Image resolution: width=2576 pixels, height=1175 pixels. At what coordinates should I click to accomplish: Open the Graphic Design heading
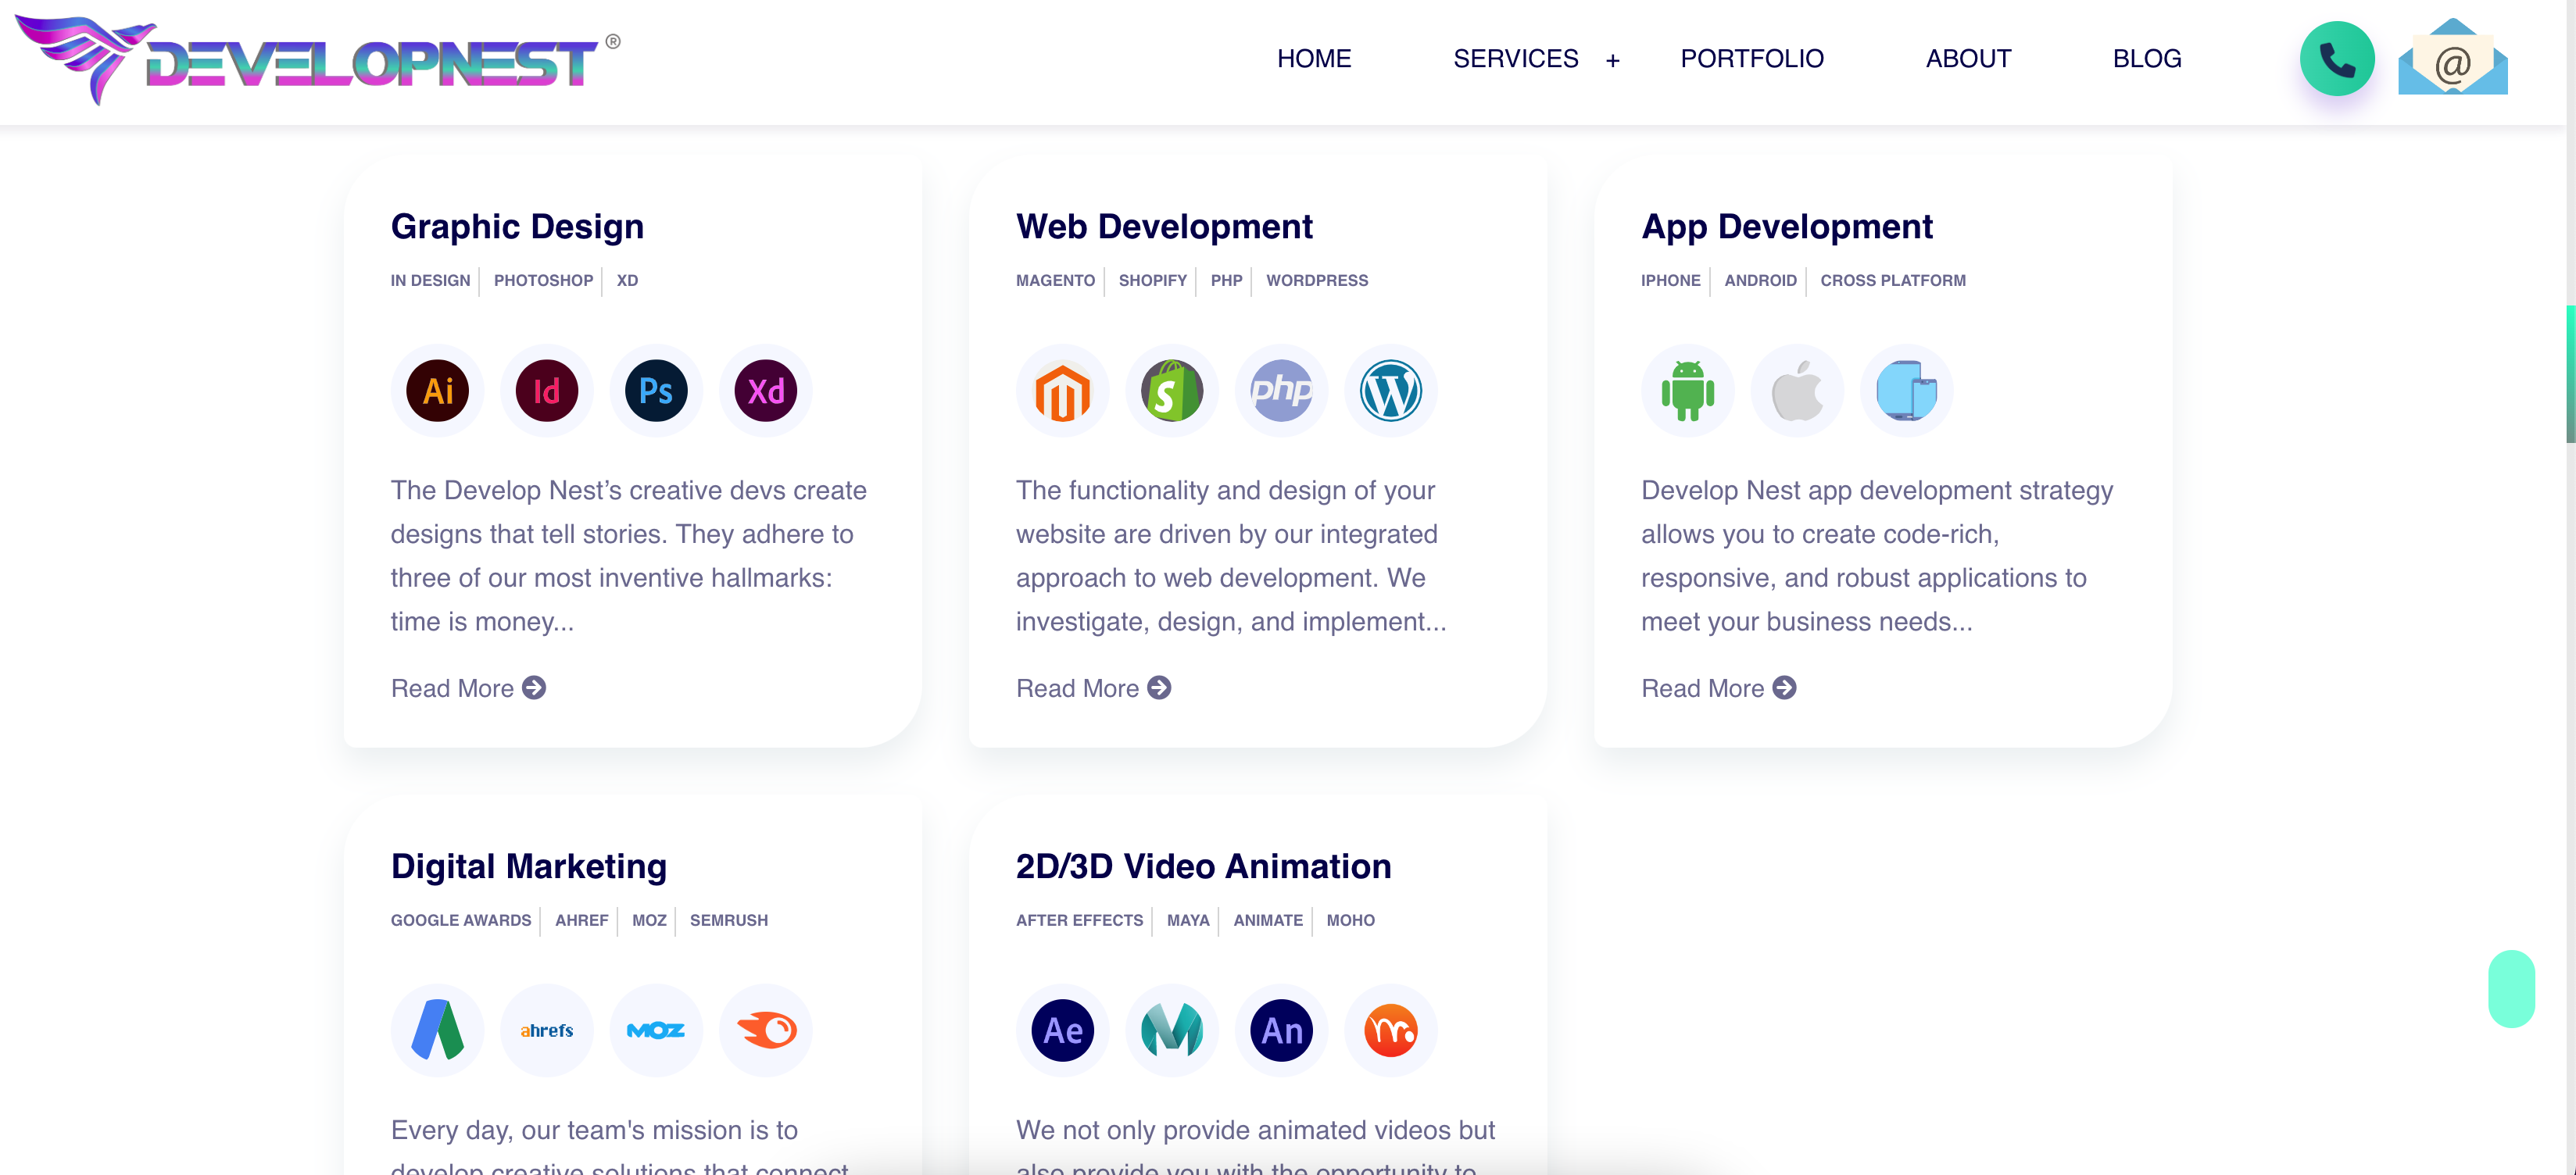click(x=517, y=227)
